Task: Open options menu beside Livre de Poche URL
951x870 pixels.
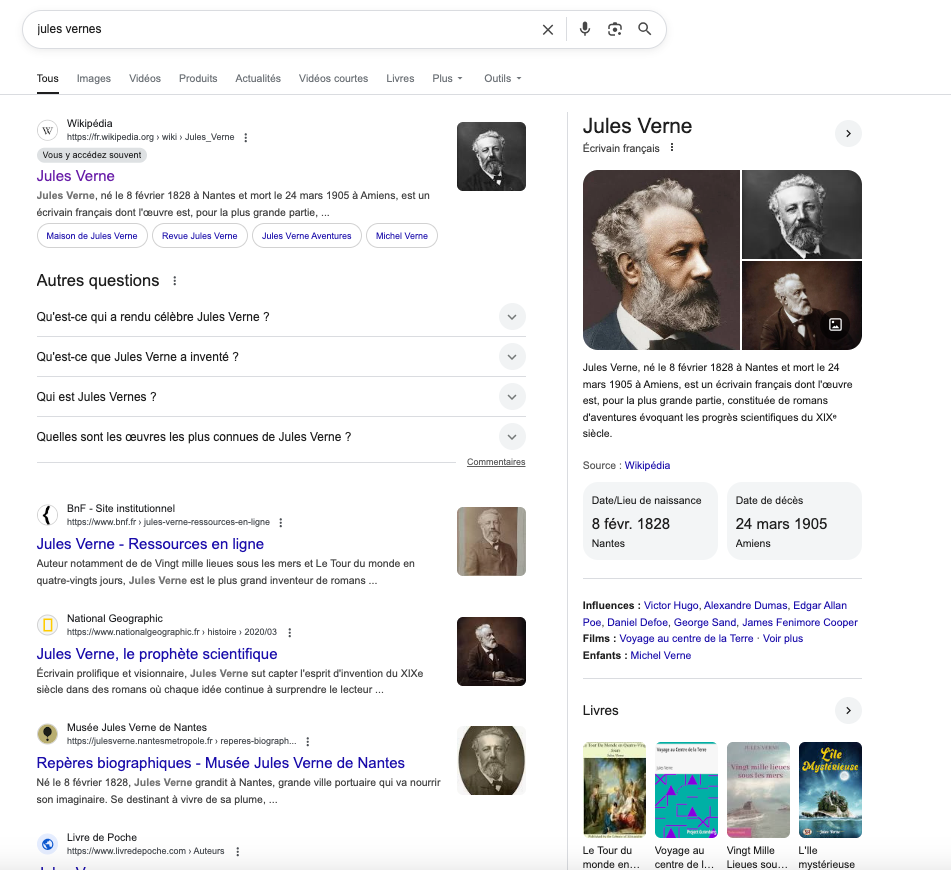Action: tap(238, 852)
